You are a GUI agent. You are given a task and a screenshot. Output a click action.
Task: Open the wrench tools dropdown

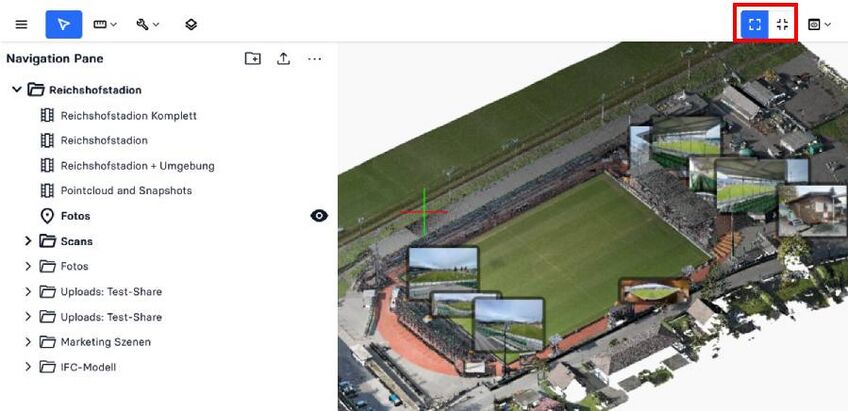148,24
